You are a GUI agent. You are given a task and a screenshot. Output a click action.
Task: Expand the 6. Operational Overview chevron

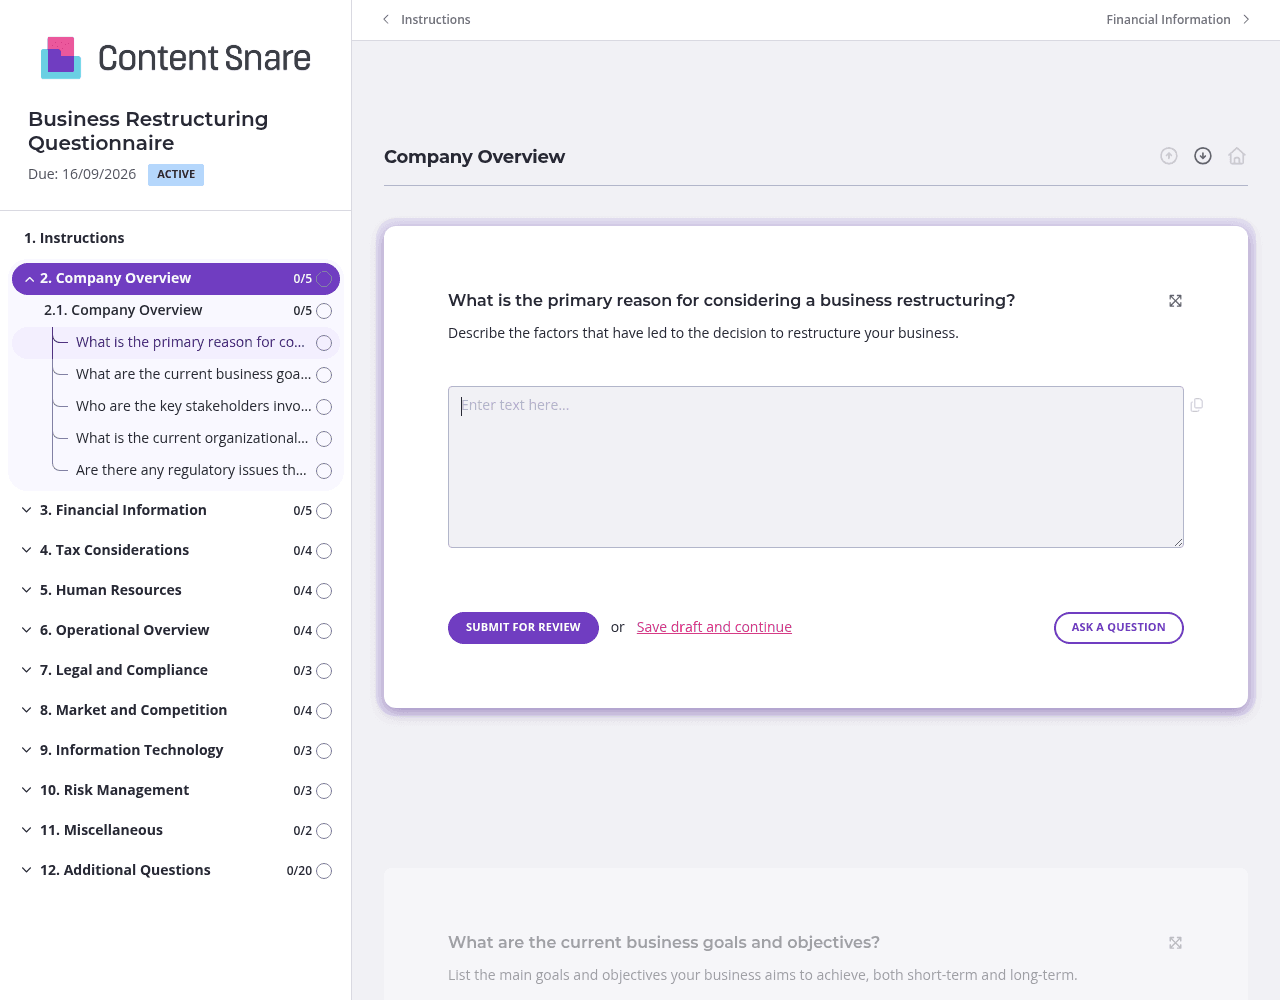point(26,630)
